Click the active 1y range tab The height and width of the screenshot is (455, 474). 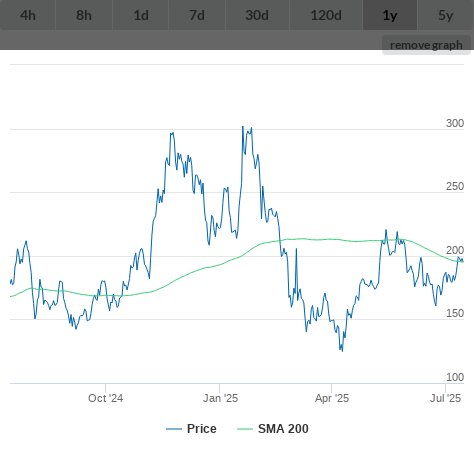390,15
